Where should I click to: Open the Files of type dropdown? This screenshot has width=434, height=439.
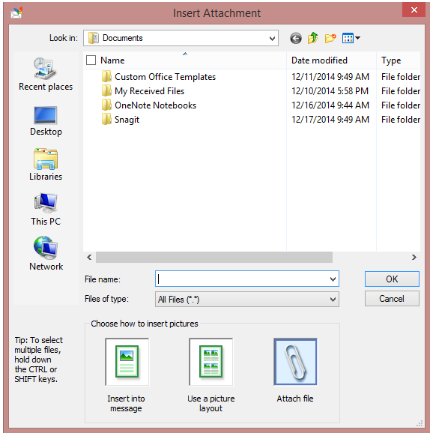click(247, 299)
